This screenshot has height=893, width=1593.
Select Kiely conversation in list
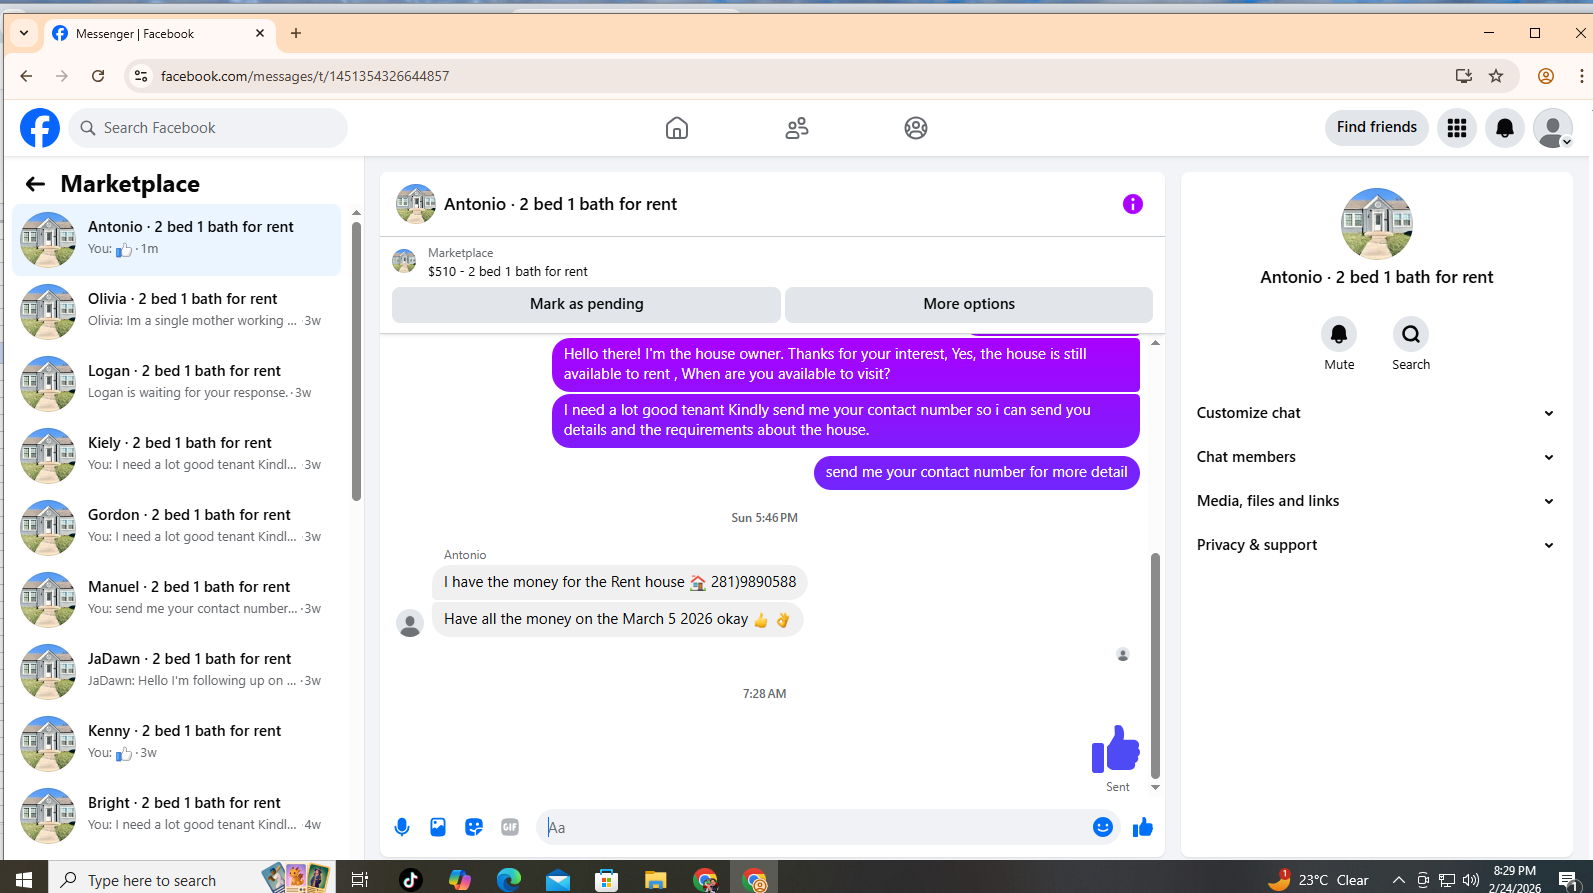pyautogui.click(x=176, y=456)
